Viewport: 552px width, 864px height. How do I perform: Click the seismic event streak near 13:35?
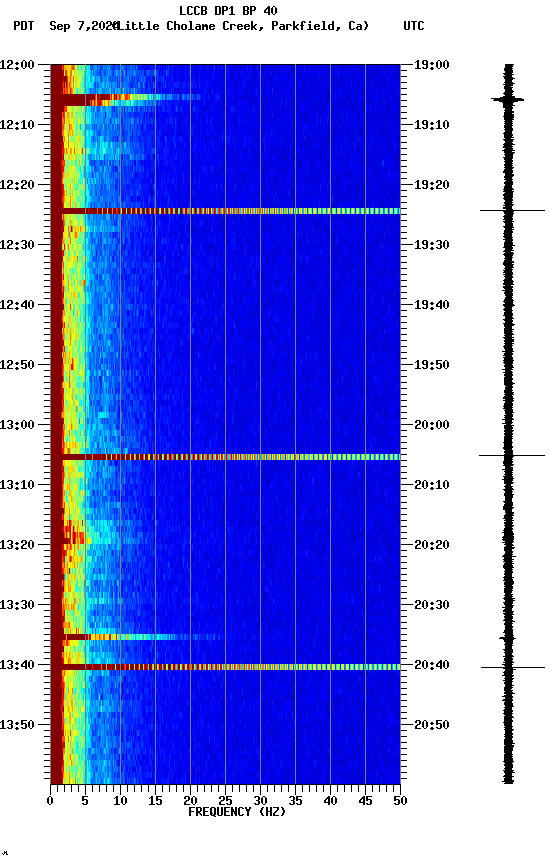pyautogui.click(x=137, y=637)
